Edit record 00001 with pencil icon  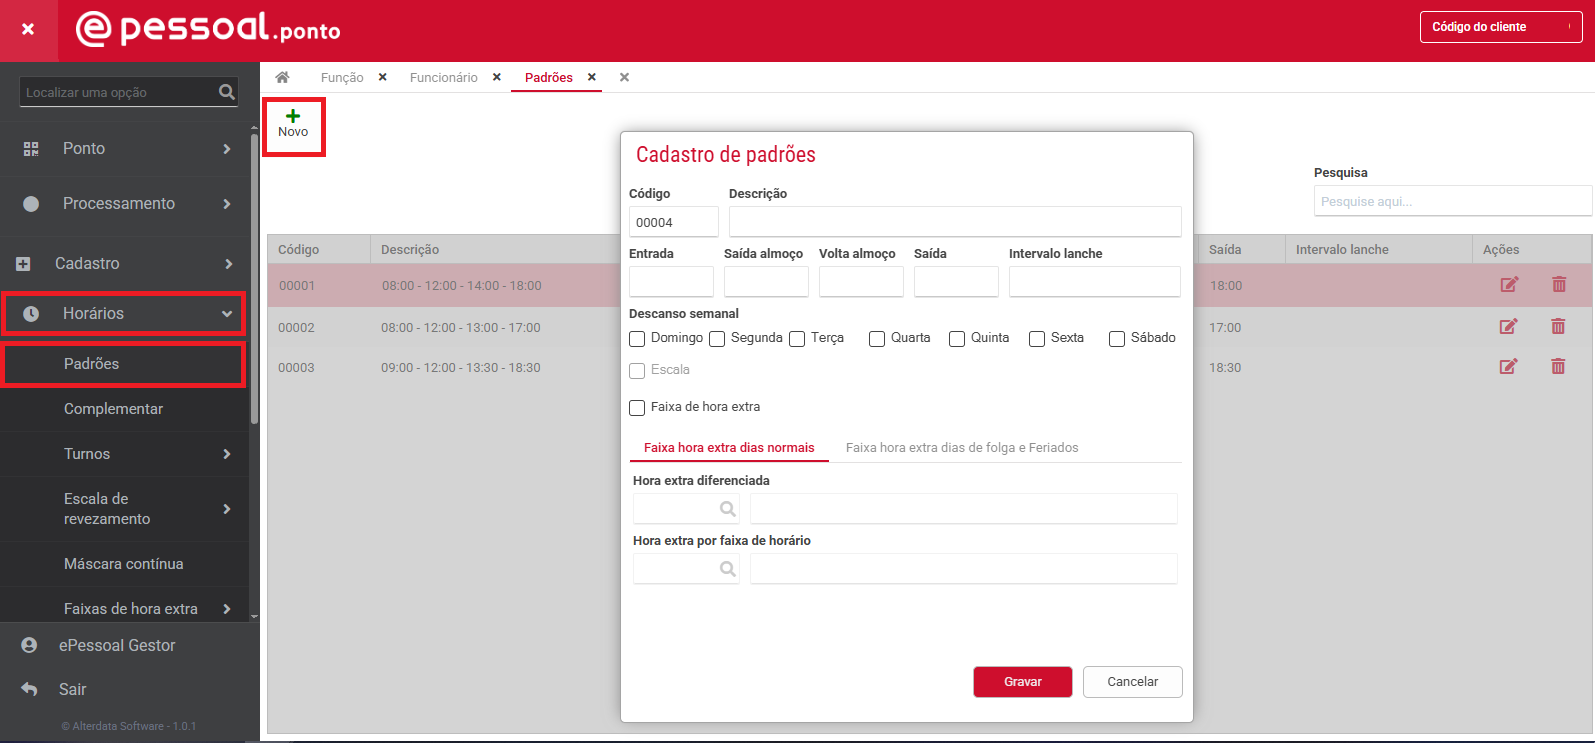tap(1509, 285)
